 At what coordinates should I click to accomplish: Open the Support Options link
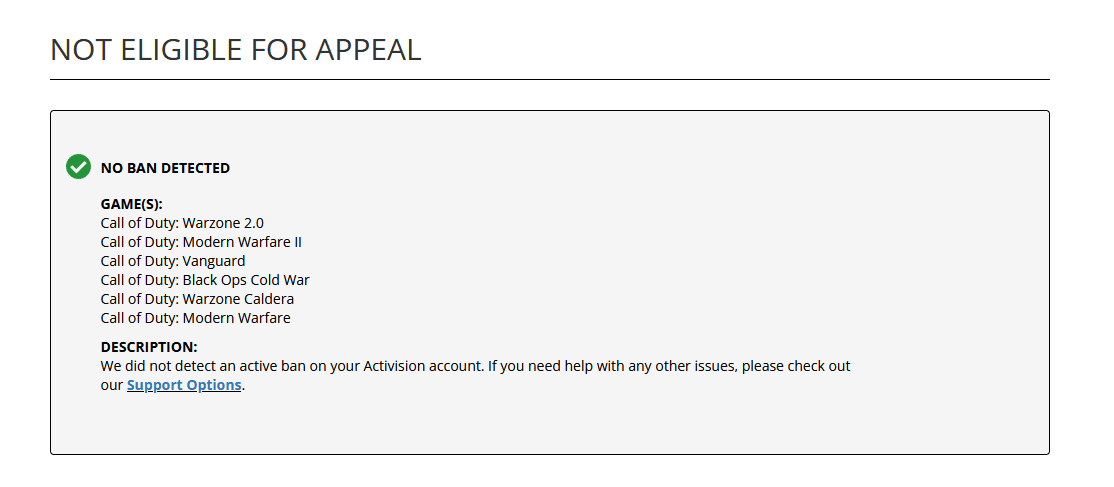tap(184, 385)
